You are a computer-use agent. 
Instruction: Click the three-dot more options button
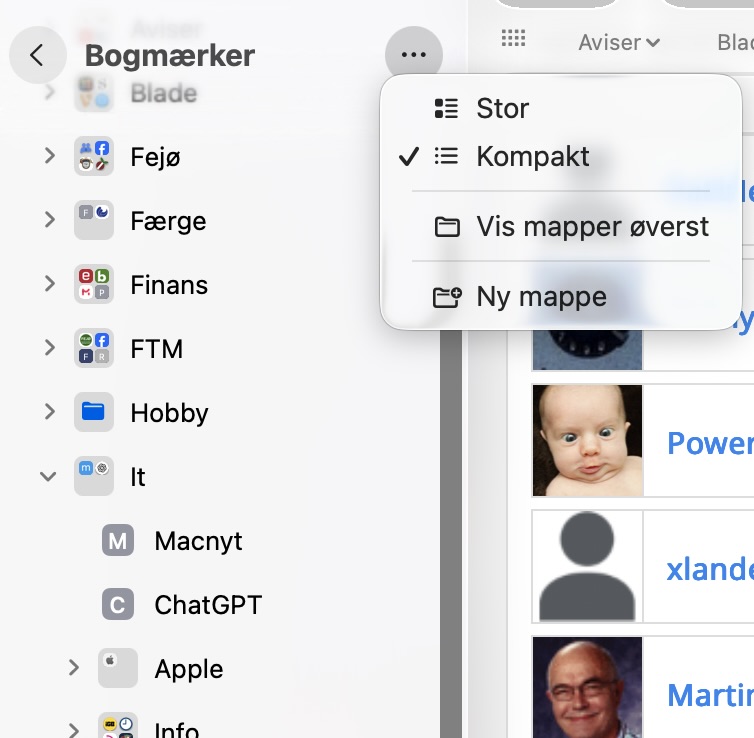[413, 55]
